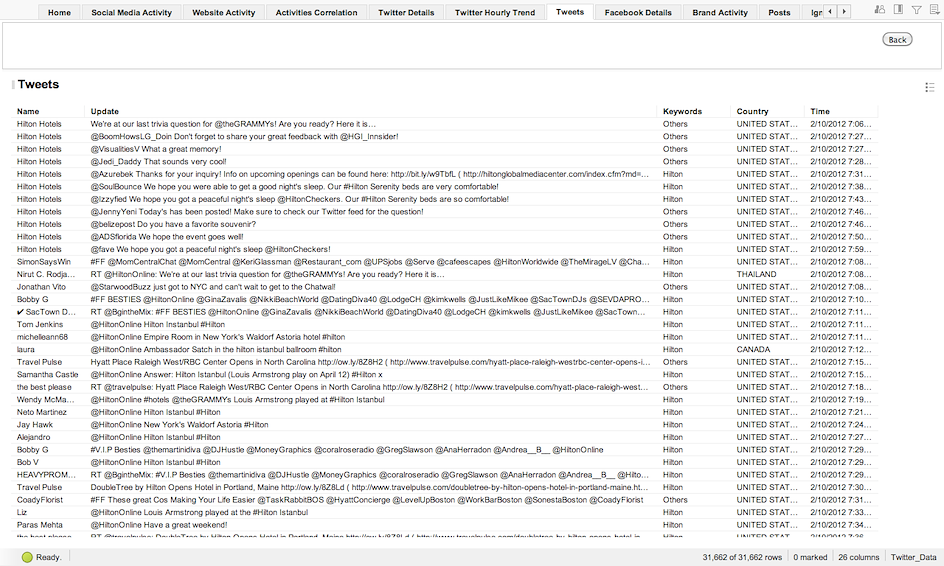Click the 31,662 of 31,662 rows status

click(x=742, y=558)
